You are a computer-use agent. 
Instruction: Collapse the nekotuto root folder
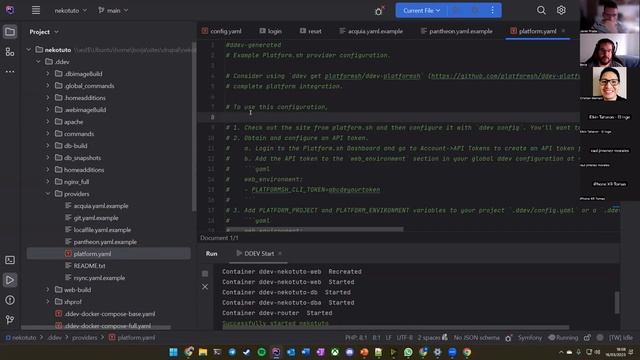pyautogui.click(x=29, y=50)
